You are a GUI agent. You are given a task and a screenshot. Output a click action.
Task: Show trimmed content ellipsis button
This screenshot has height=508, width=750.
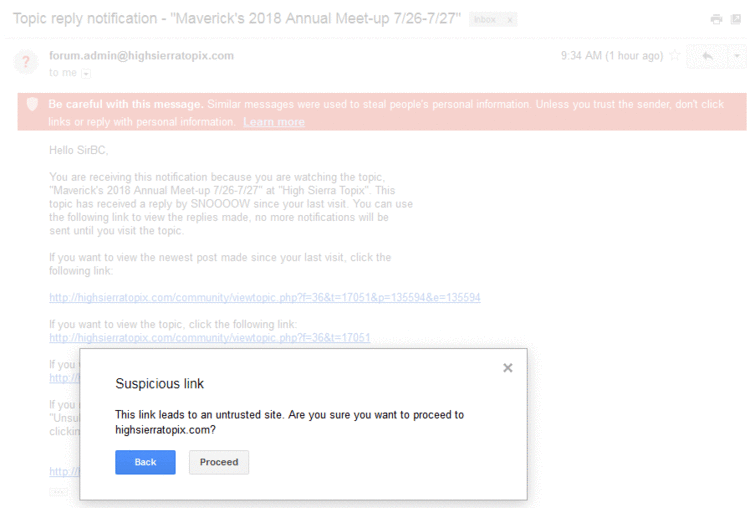click(58, 492)
